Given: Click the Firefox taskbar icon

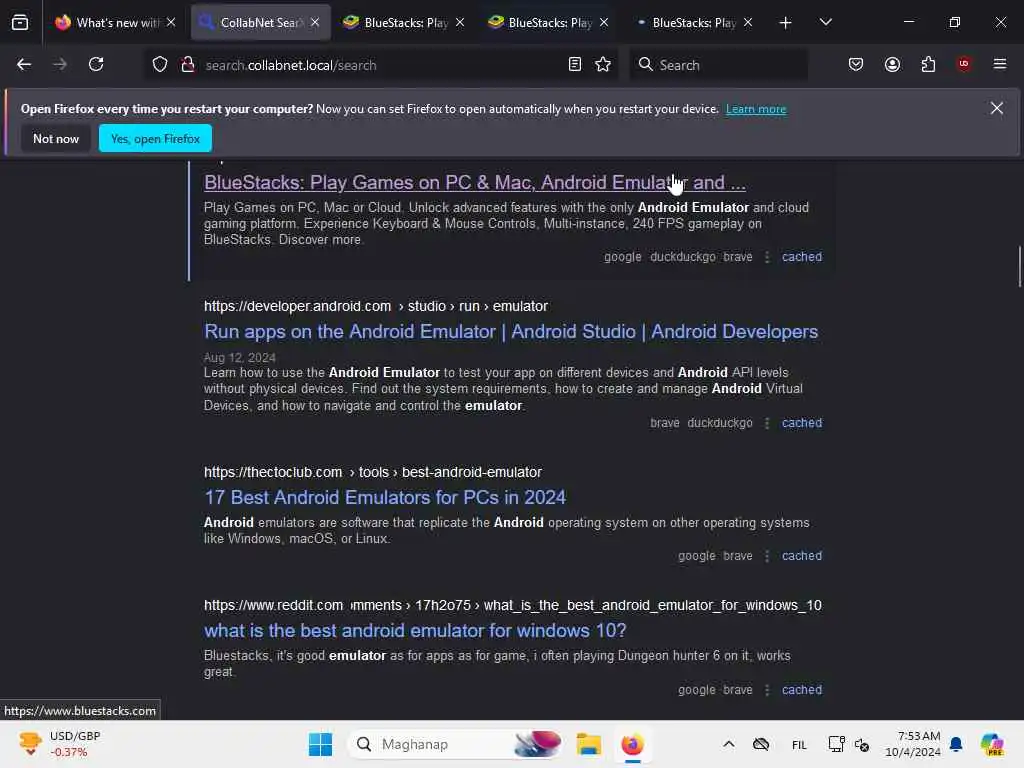Looking at the screenshot, I should [632, 744].
